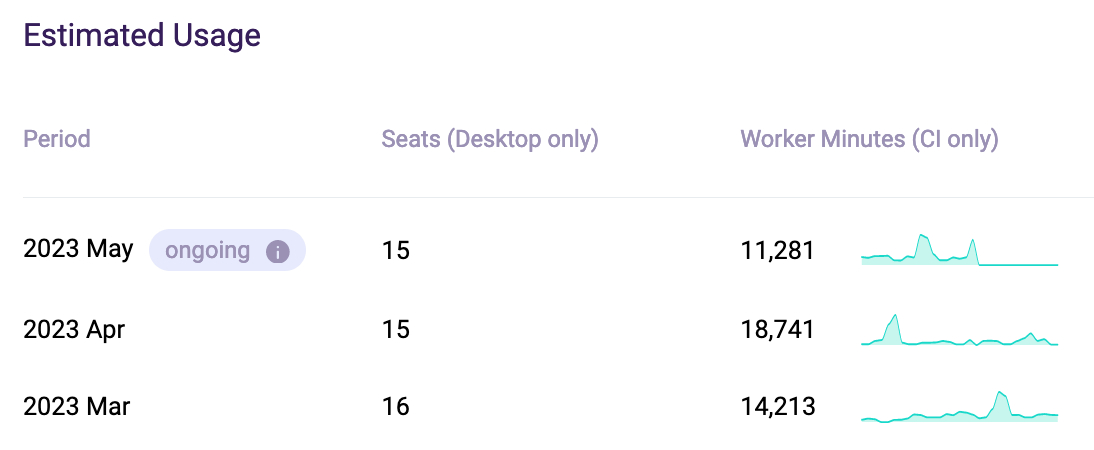
Task: Select the 2023 Apr period row
Action: (x=74, y=329)
